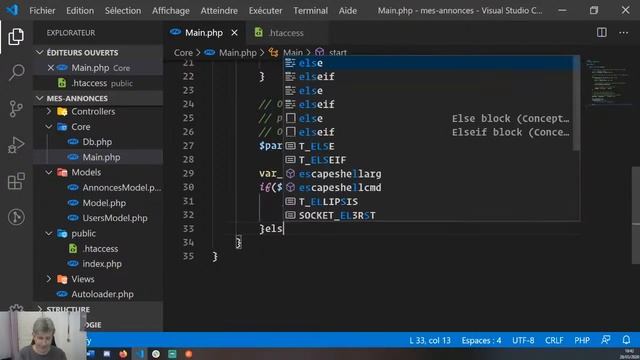Change the UTF-8 encoding
The width and height of the screenshot is (640, 360).
coord(523,340)
